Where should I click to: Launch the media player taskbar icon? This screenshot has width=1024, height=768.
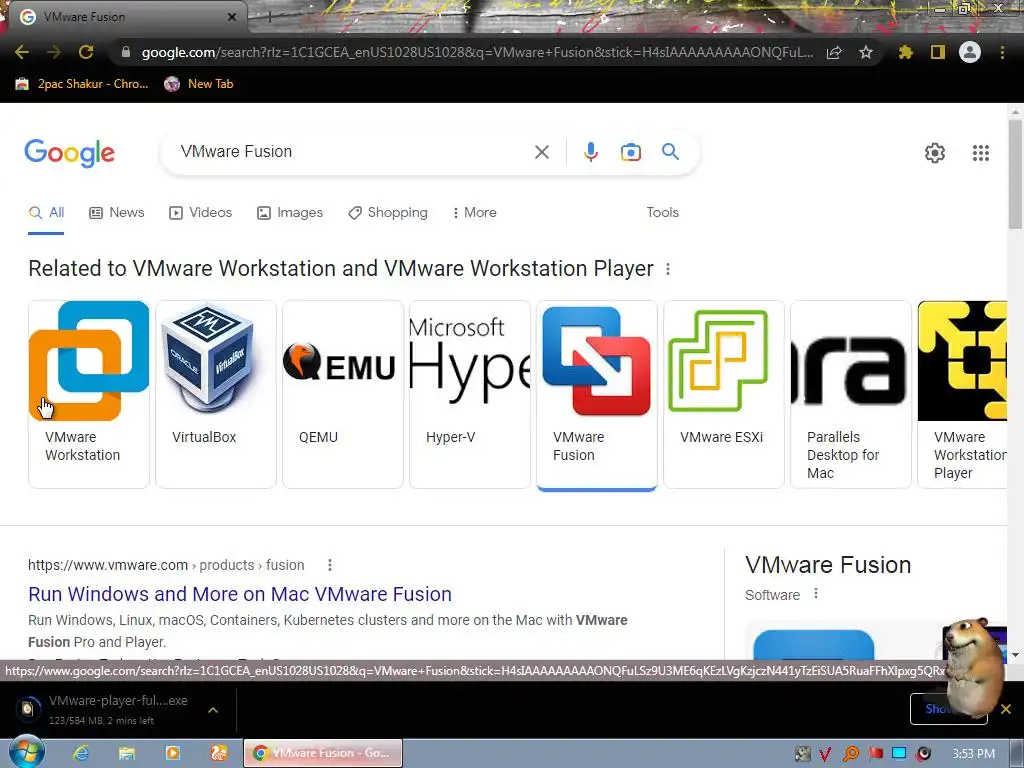173,753
